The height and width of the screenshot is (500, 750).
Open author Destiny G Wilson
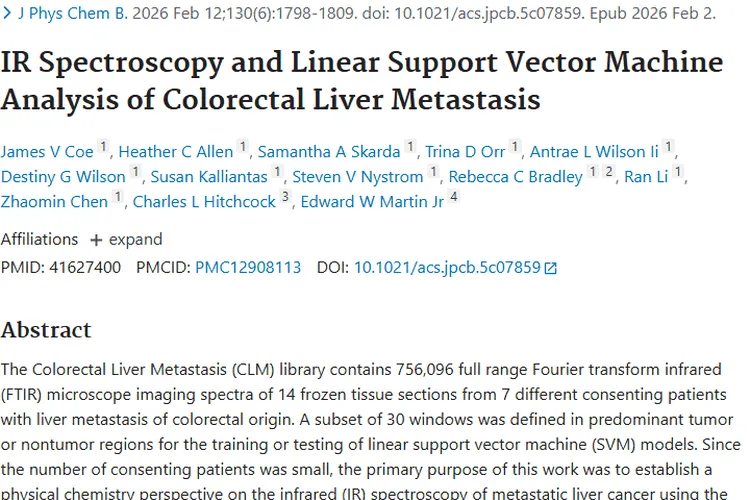[63, 177]
